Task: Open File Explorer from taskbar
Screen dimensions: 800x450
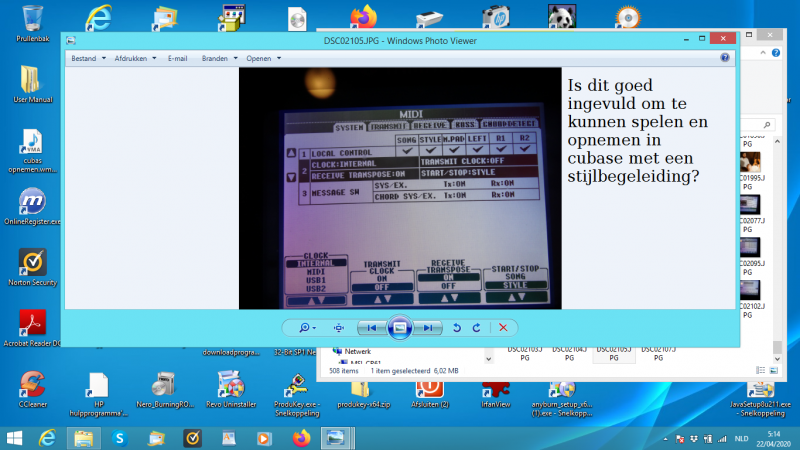Action: click(x=84, y=438)
